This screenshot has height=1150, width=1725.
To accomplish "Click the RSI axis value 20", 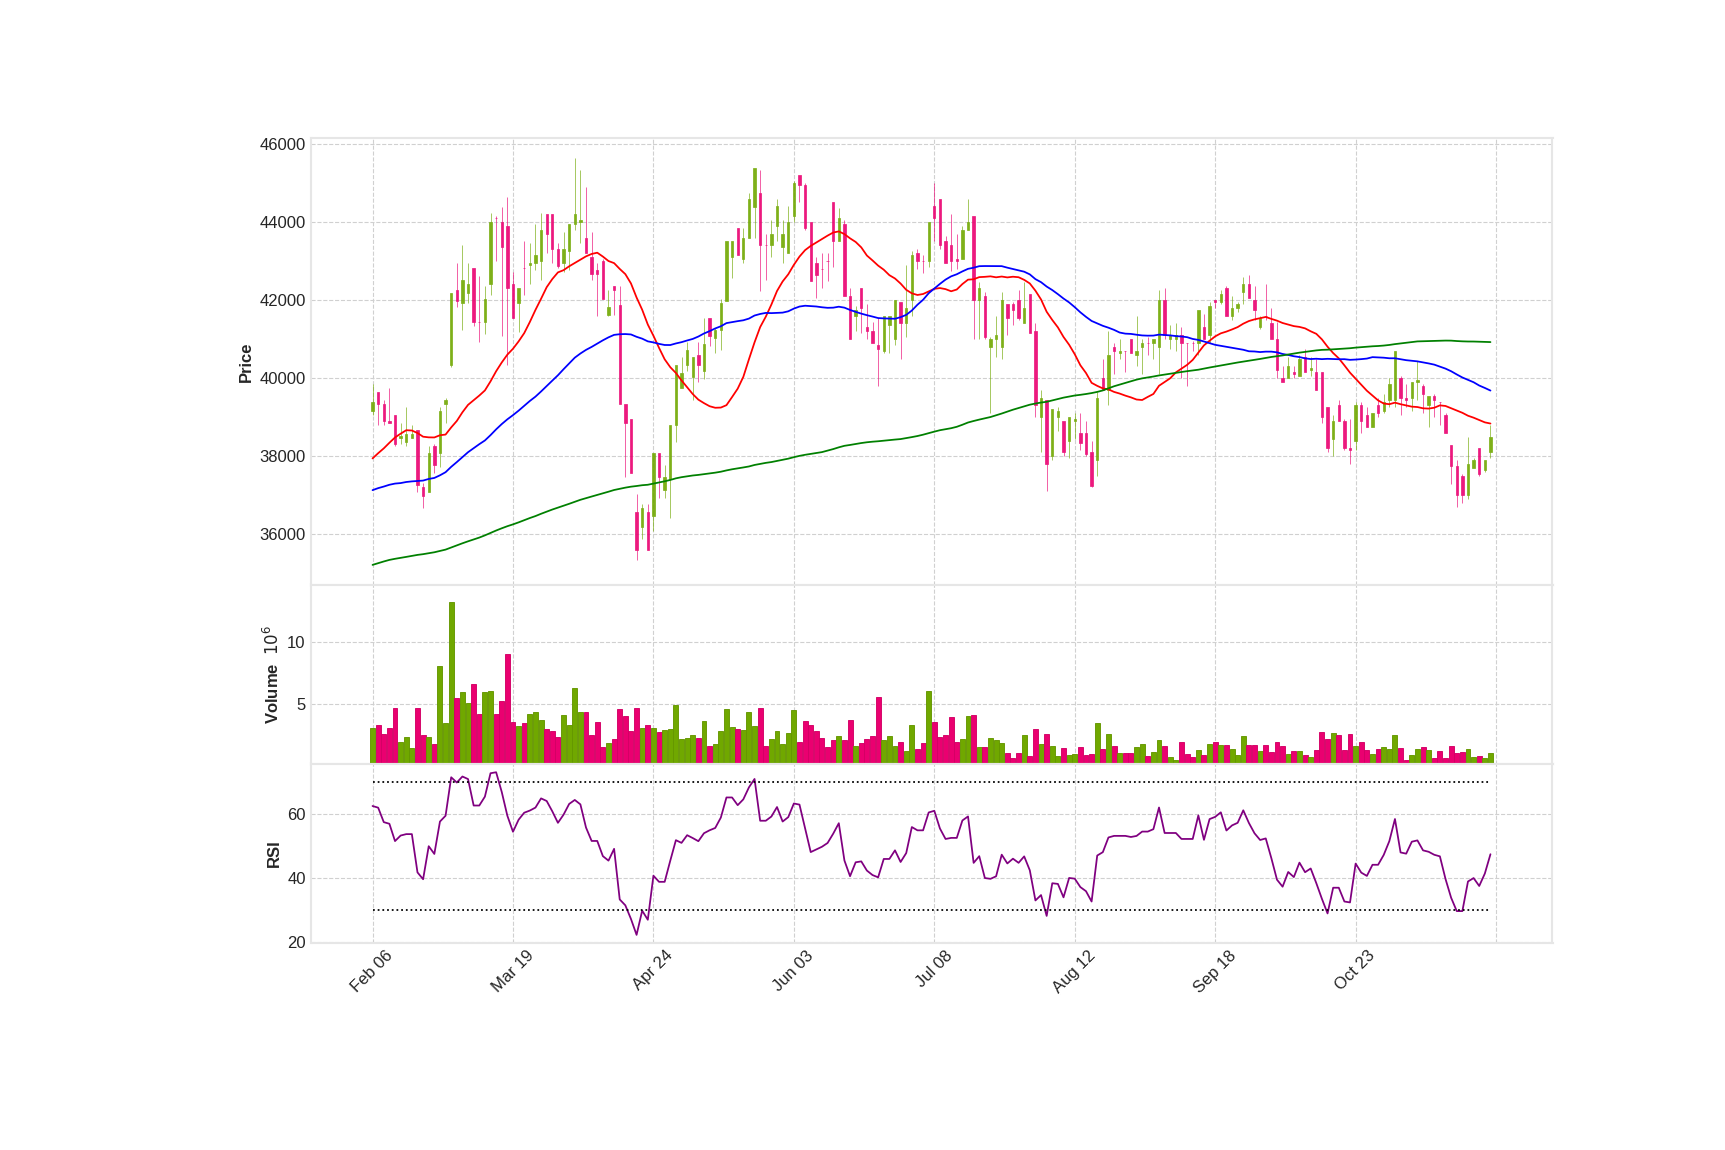I will click(296, 943).
